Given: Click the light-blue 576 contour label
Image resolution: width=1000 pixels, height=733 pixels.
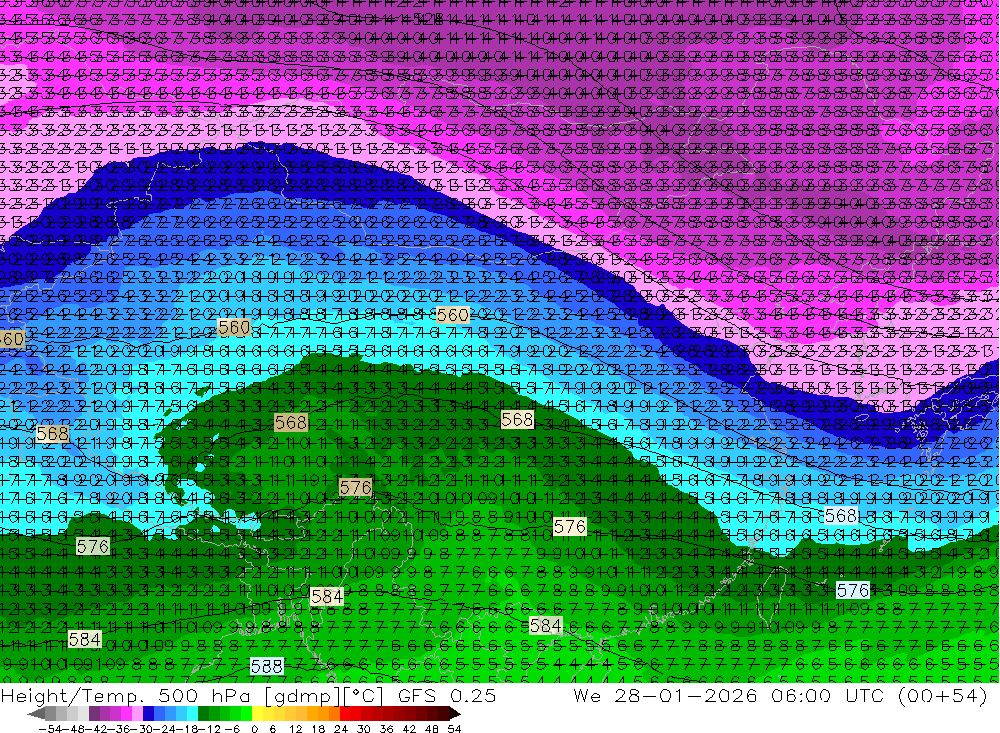Looking at the screenshot, I should click(853, 590).
